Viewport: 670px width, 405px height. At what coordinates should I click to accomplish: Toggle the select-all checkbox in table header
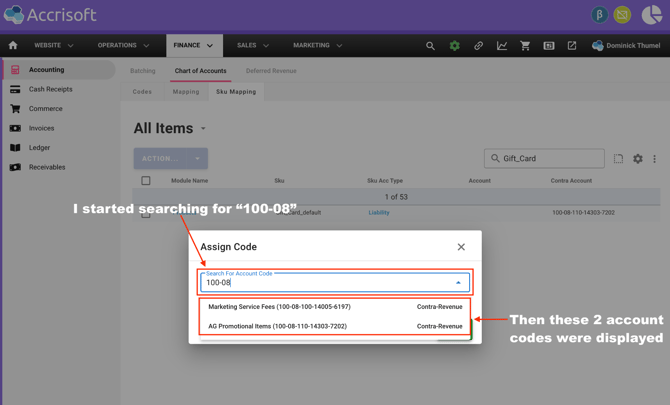146,181
